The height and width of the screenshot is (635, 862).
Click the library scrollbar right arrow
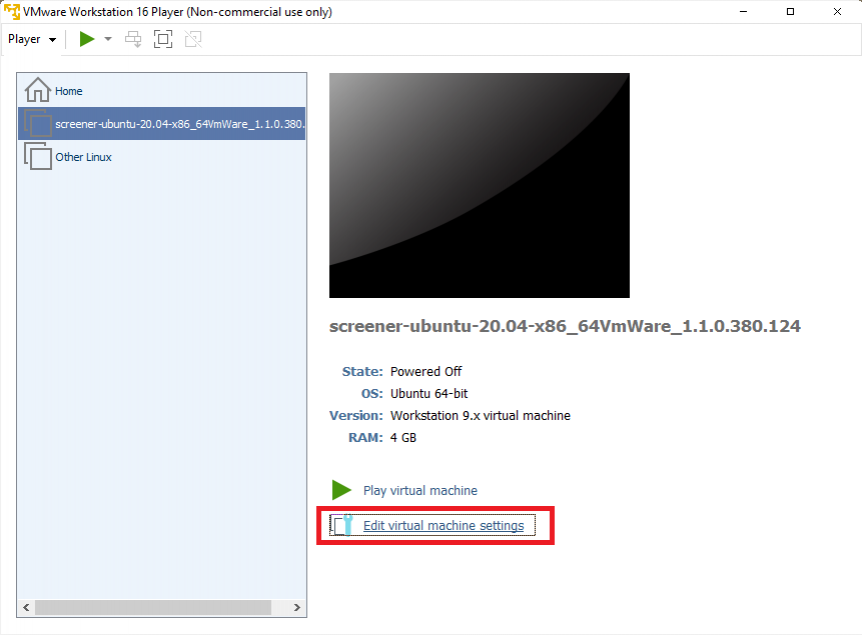pyautogui.click(x=297, y=607)
